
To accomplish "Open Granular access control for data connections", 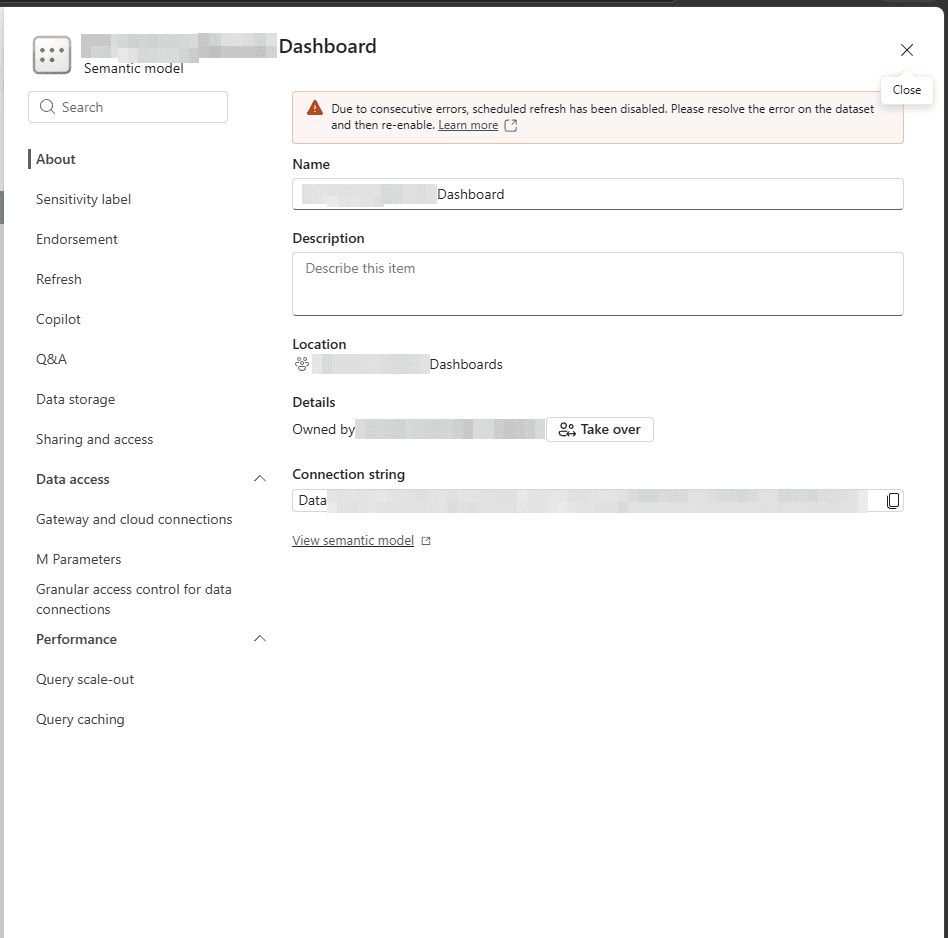I will pos(134,599).
